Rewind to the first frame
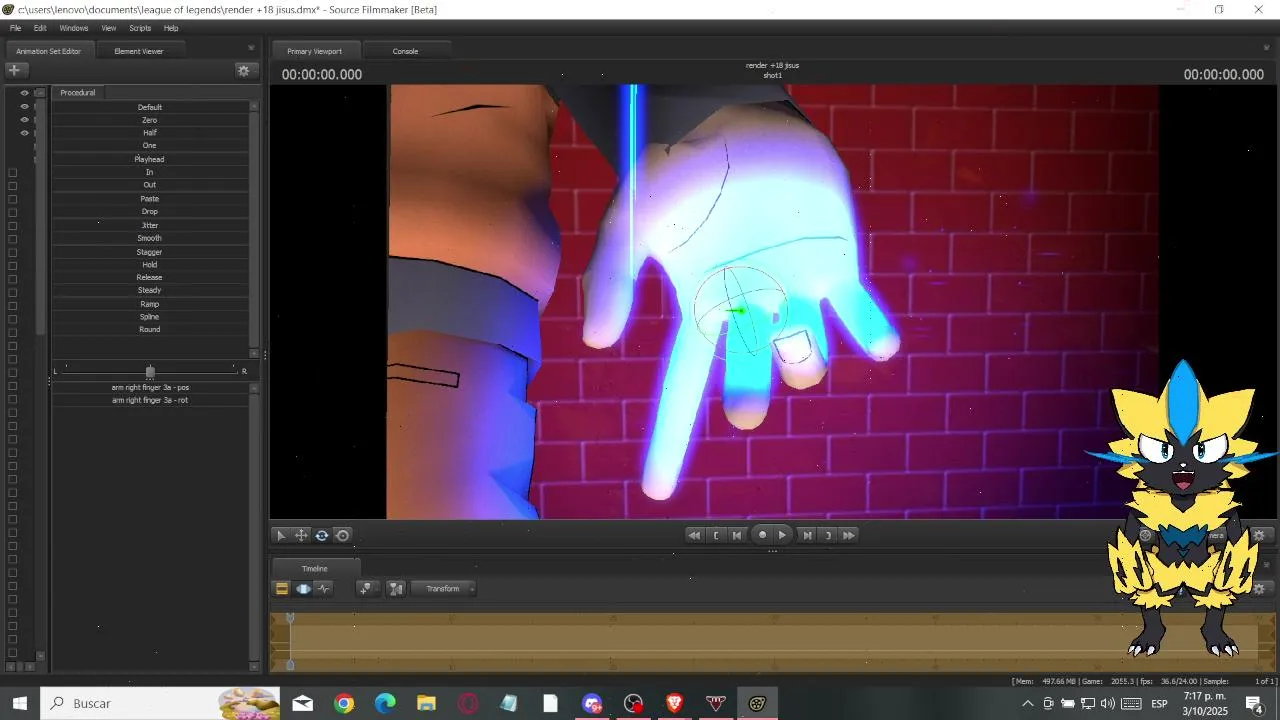 click(694, 535)
